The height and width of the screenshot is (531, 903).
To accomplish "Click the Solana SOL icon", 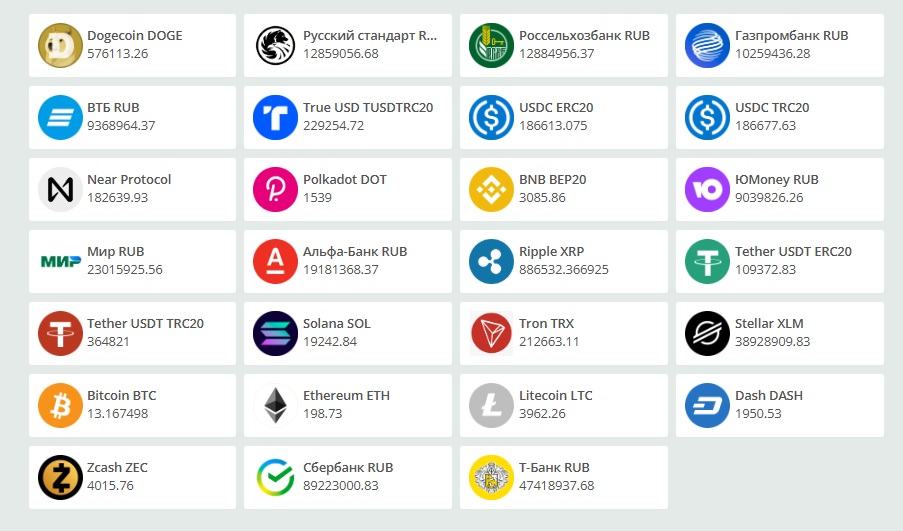I will (x=276, y=333).
